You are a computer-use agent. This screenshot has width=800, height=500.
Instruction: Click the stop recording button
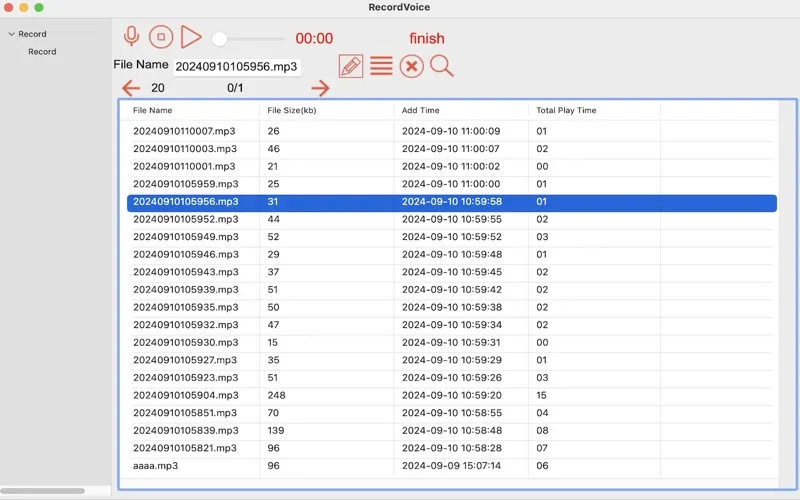(161, 37)
